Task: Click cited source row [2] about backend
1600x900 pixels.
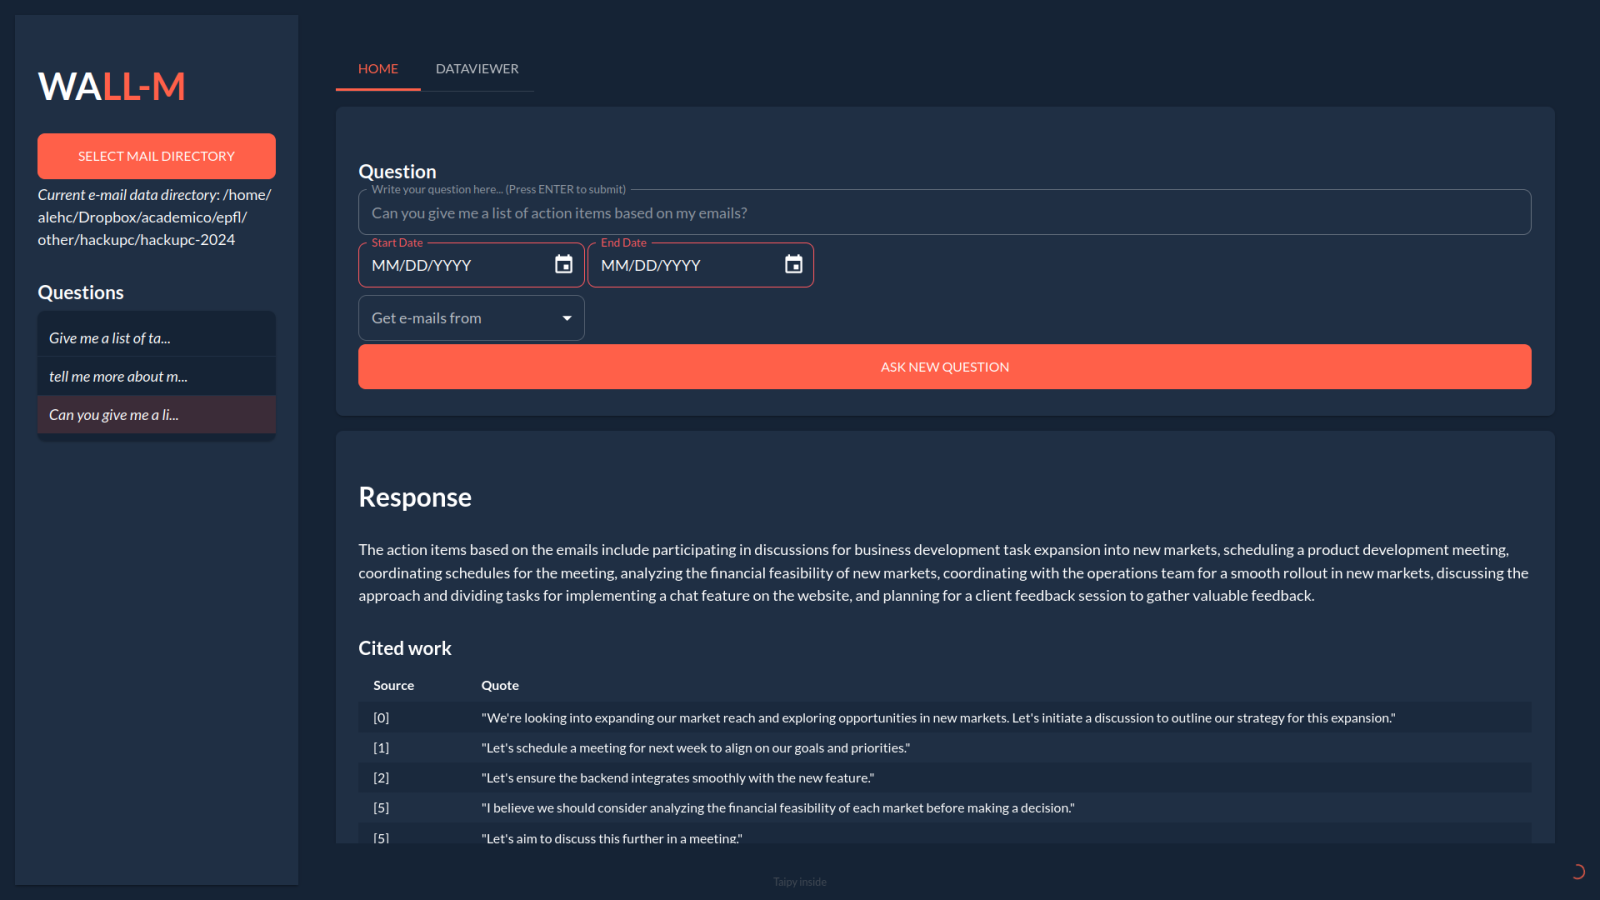Action: 944,778
